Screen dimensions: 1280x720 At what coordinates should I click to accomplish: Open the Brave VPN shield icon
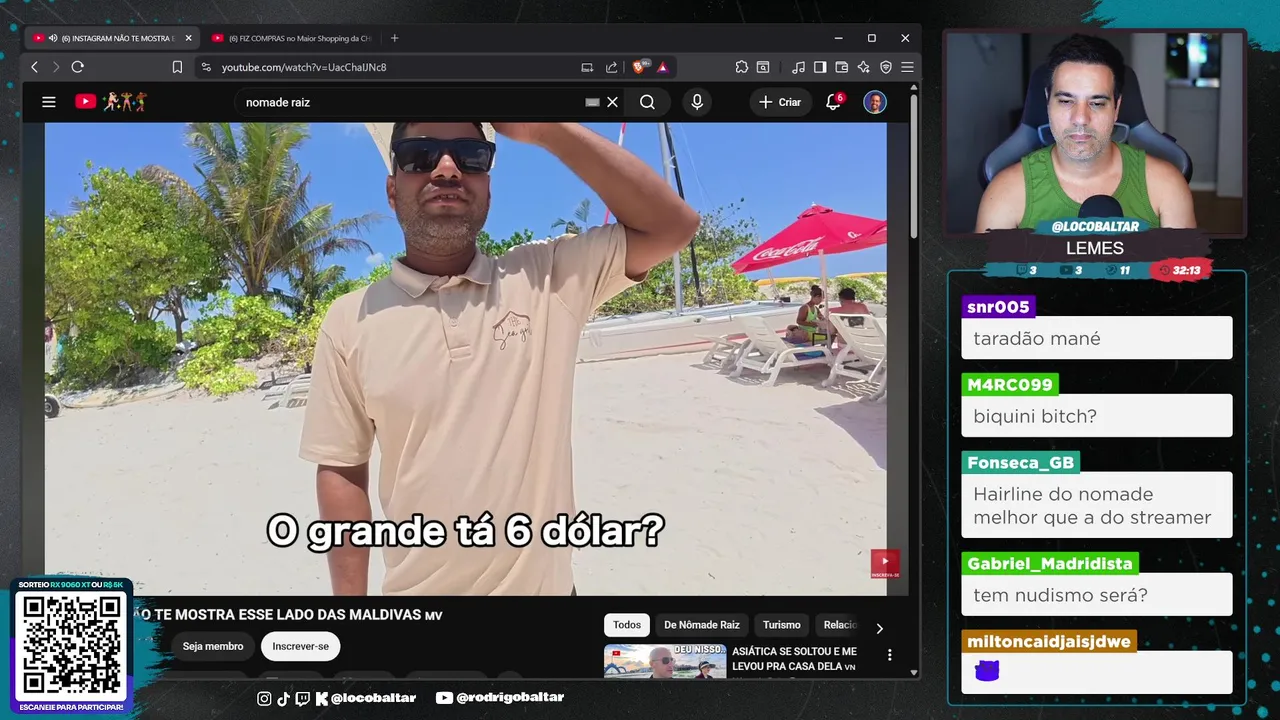click(886, 67)
